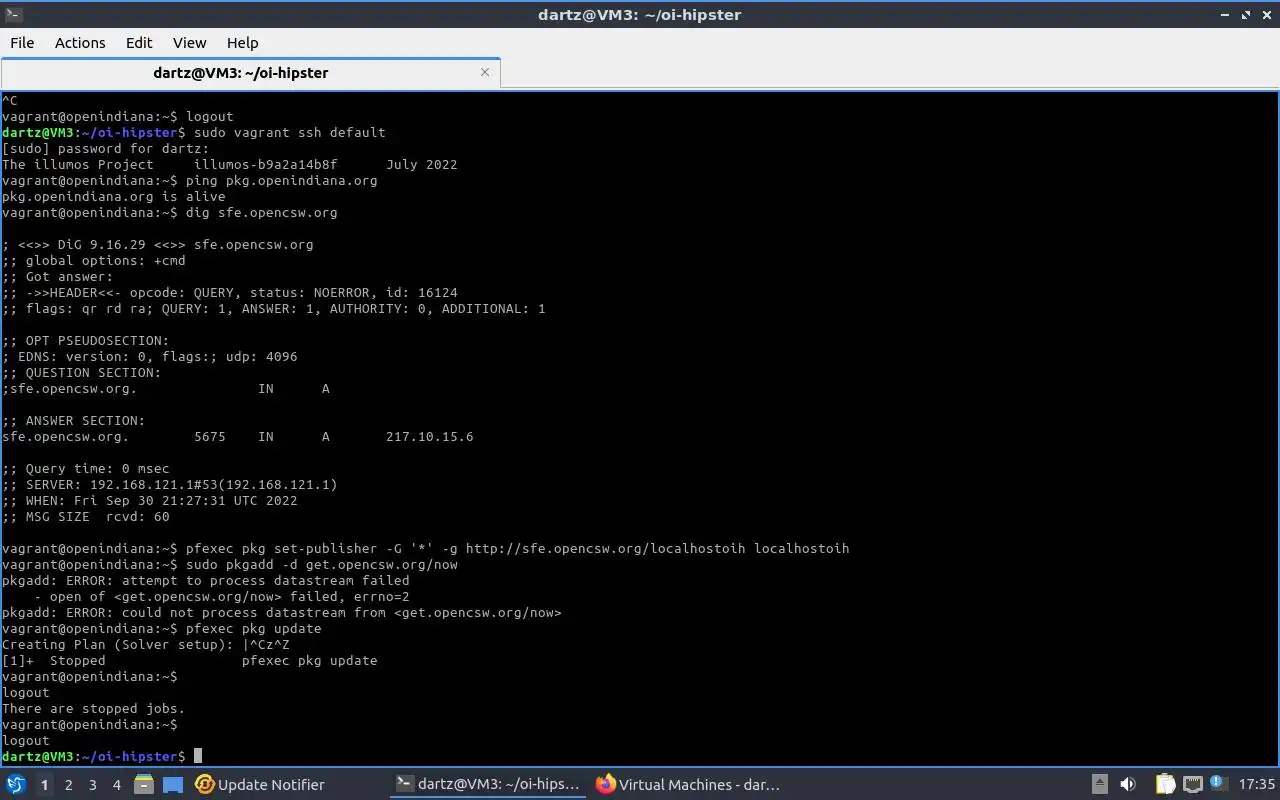Click the 'sudo pkgadd -d get.opencsw.org/now' line
The width and height of the screenshot is (1280, 800).
[230, 565]
